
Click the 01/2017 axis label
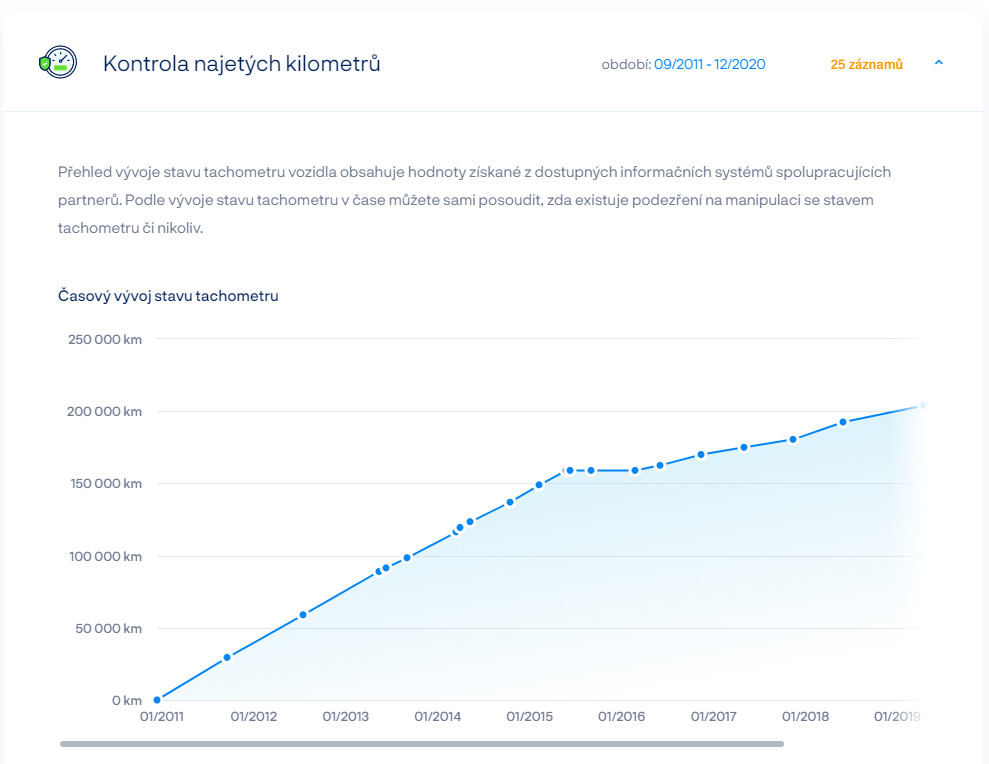click(713, 717)
